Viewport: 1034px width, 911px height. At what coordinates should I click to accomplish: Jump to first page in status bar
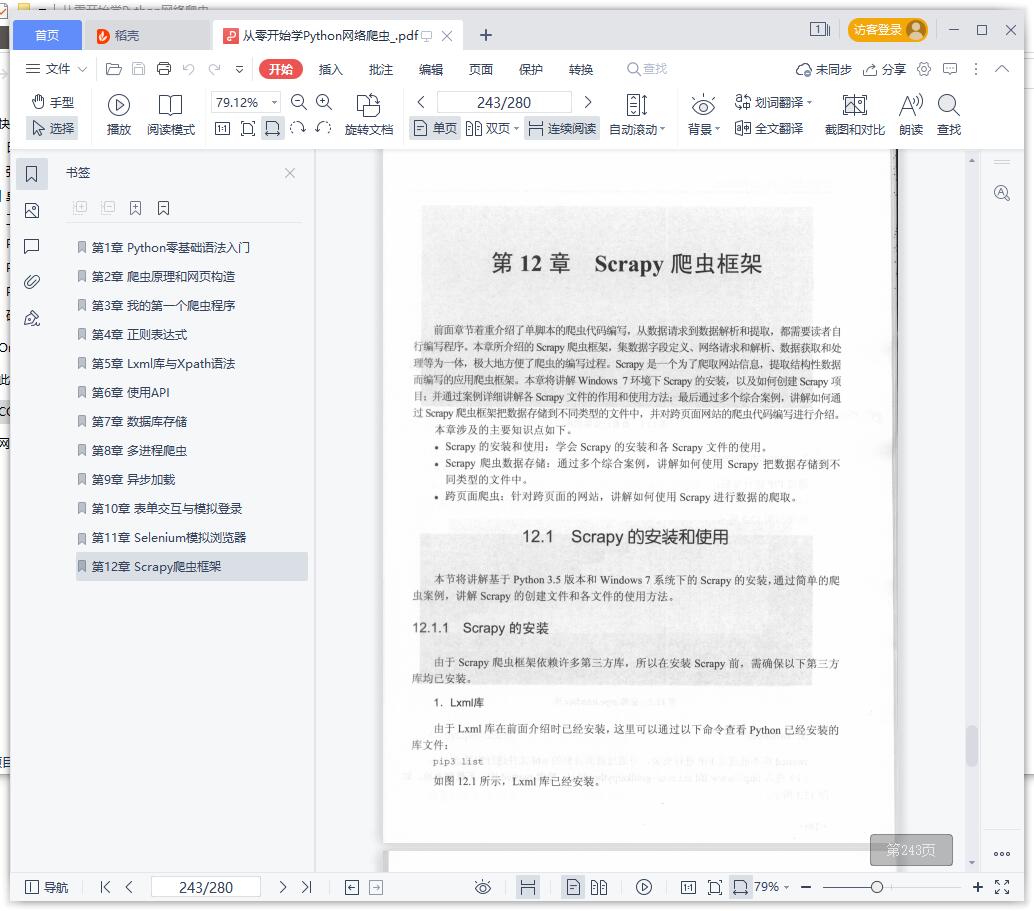point(105,887)
